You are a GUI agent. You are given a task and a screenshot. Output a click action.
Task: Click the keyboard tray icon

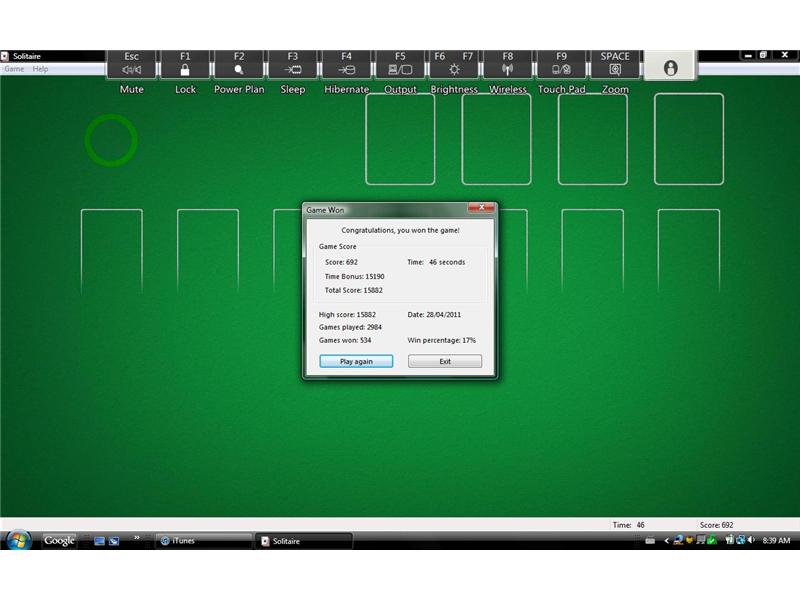(650, 540)
